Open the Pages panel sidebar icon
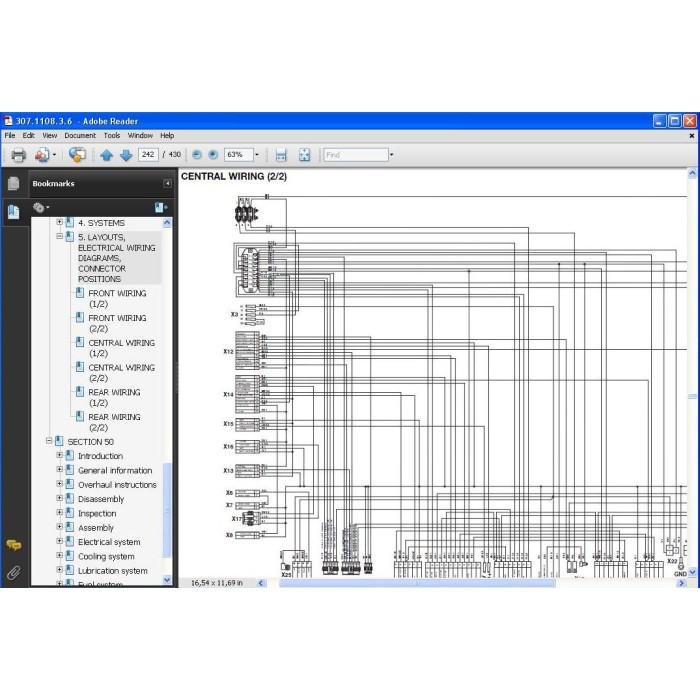 pos(13,183)
